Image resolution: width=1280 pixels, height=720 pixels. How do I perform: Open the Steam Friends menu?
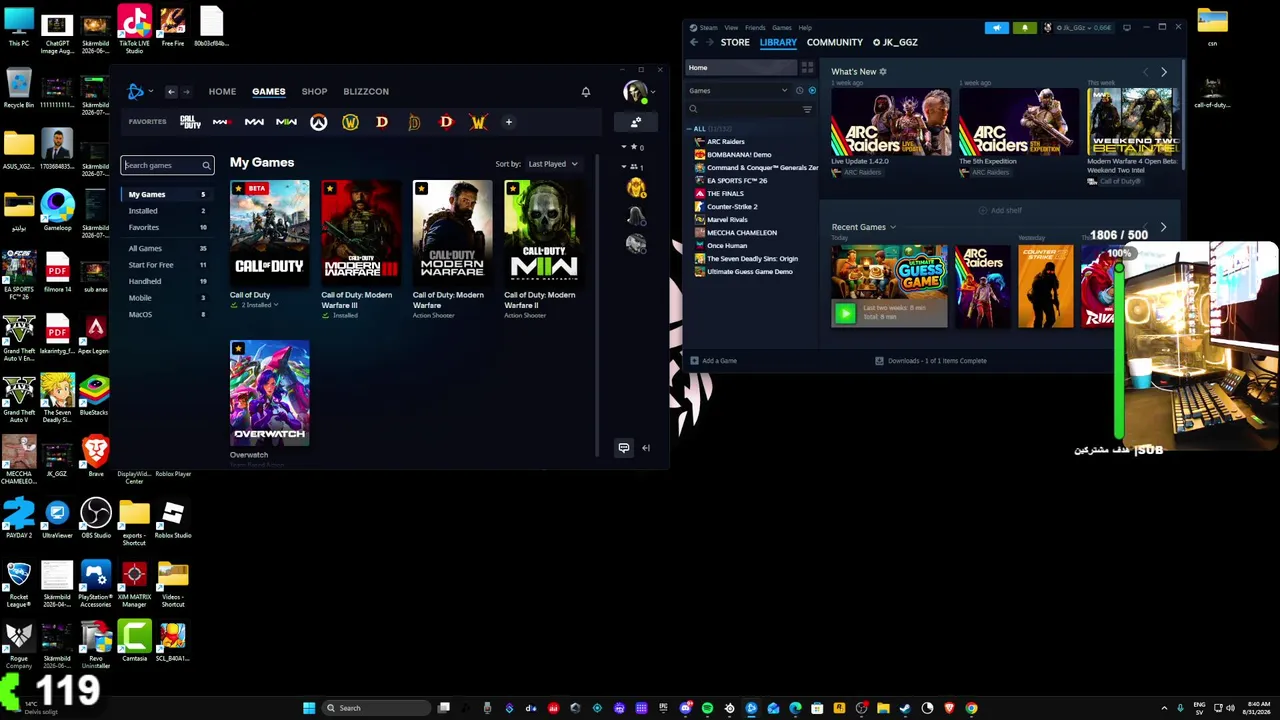pyautogui.click(x=755, y=28)
